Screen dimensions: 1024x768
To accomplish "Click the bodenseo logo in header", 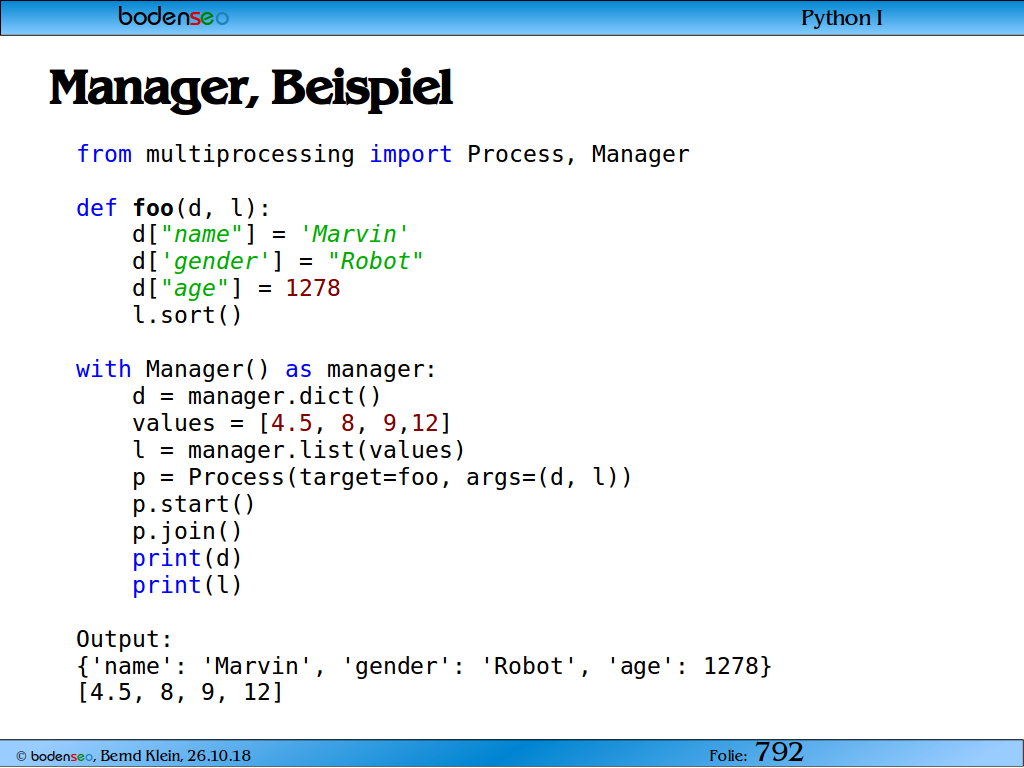I will 174,16.
